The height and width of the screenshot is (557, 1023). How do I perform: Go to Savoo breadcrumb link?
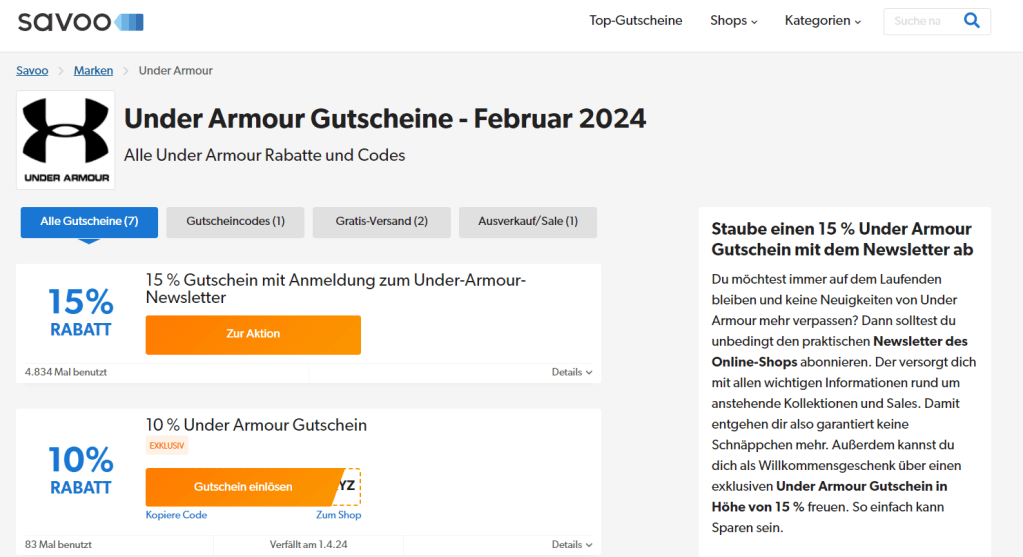32,71
